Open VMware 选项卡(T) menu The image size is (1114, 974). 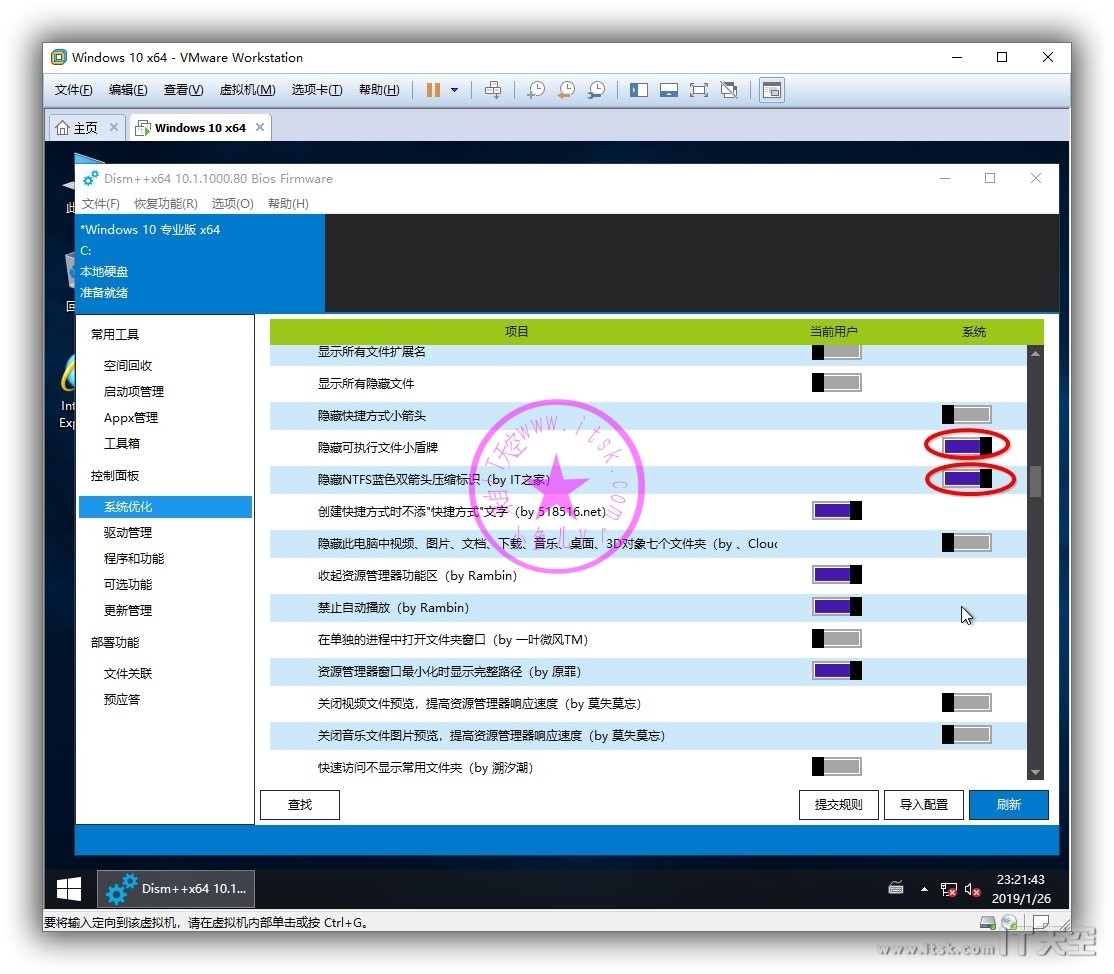317,90
